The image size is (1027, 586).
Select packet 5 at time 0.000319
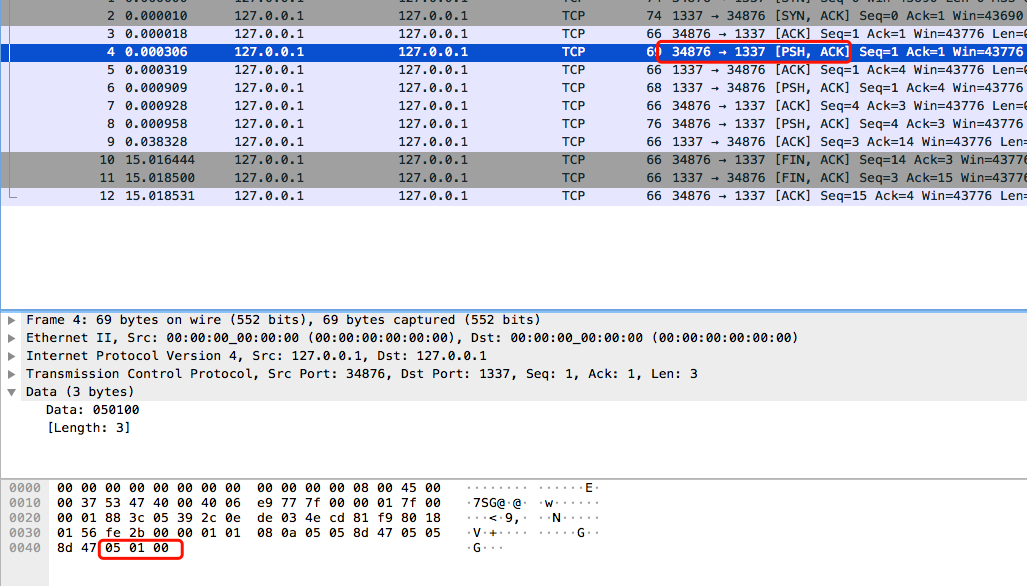[x=514, y=70]
